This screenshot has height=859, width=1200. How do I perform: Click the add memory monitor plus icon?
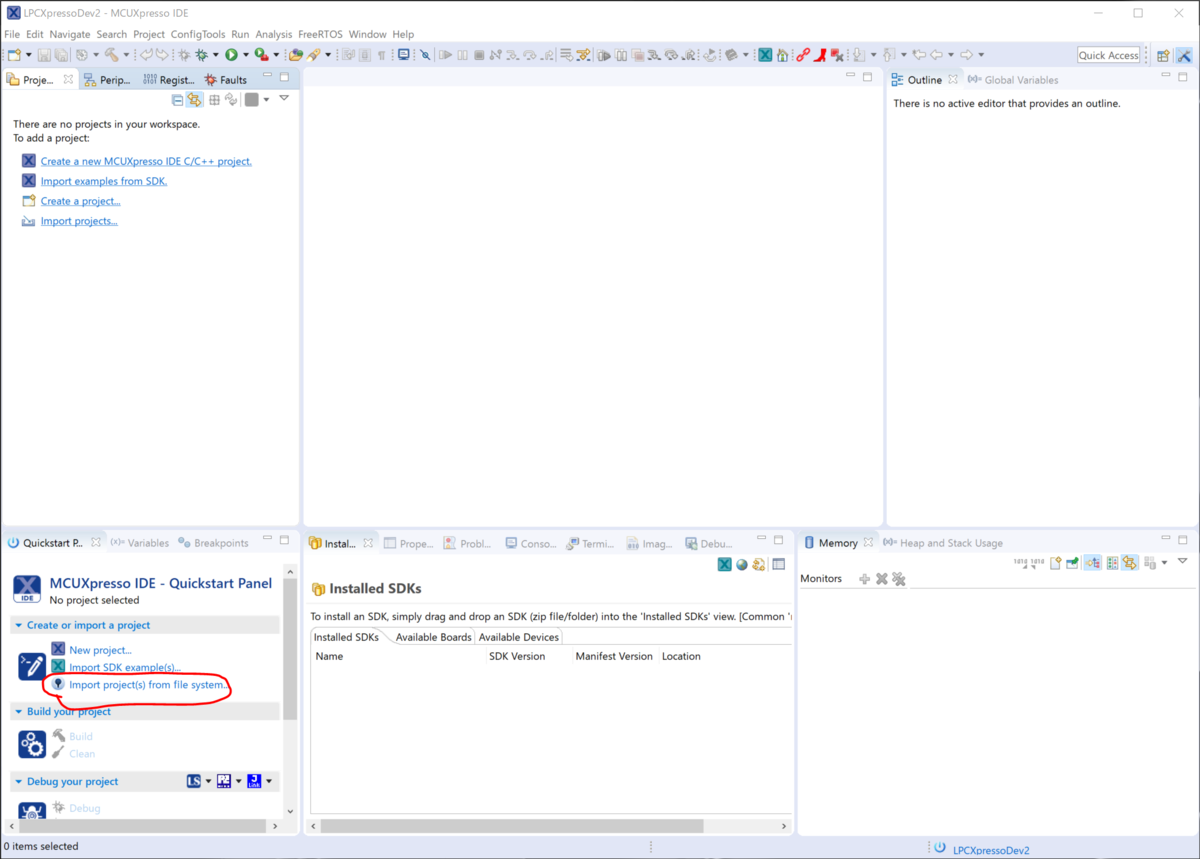coord(864,579)
